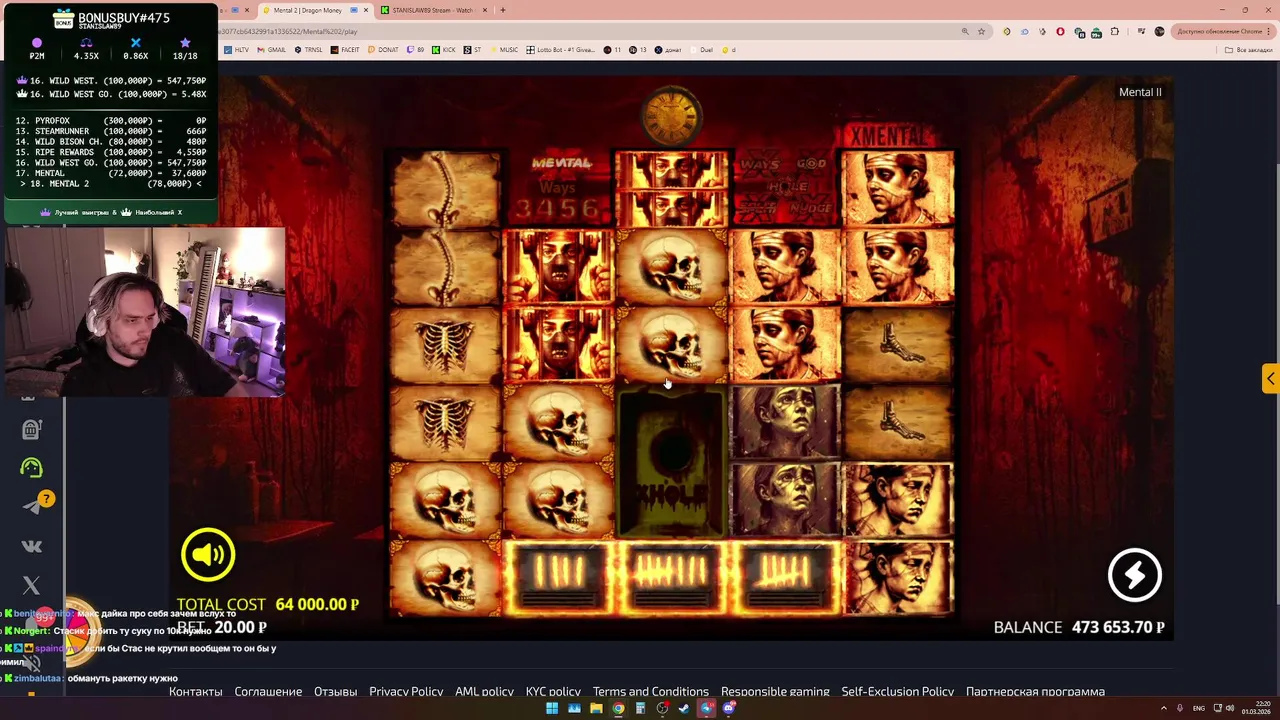
Task: Open FACEIT bookmark
Action: (345, 49)
